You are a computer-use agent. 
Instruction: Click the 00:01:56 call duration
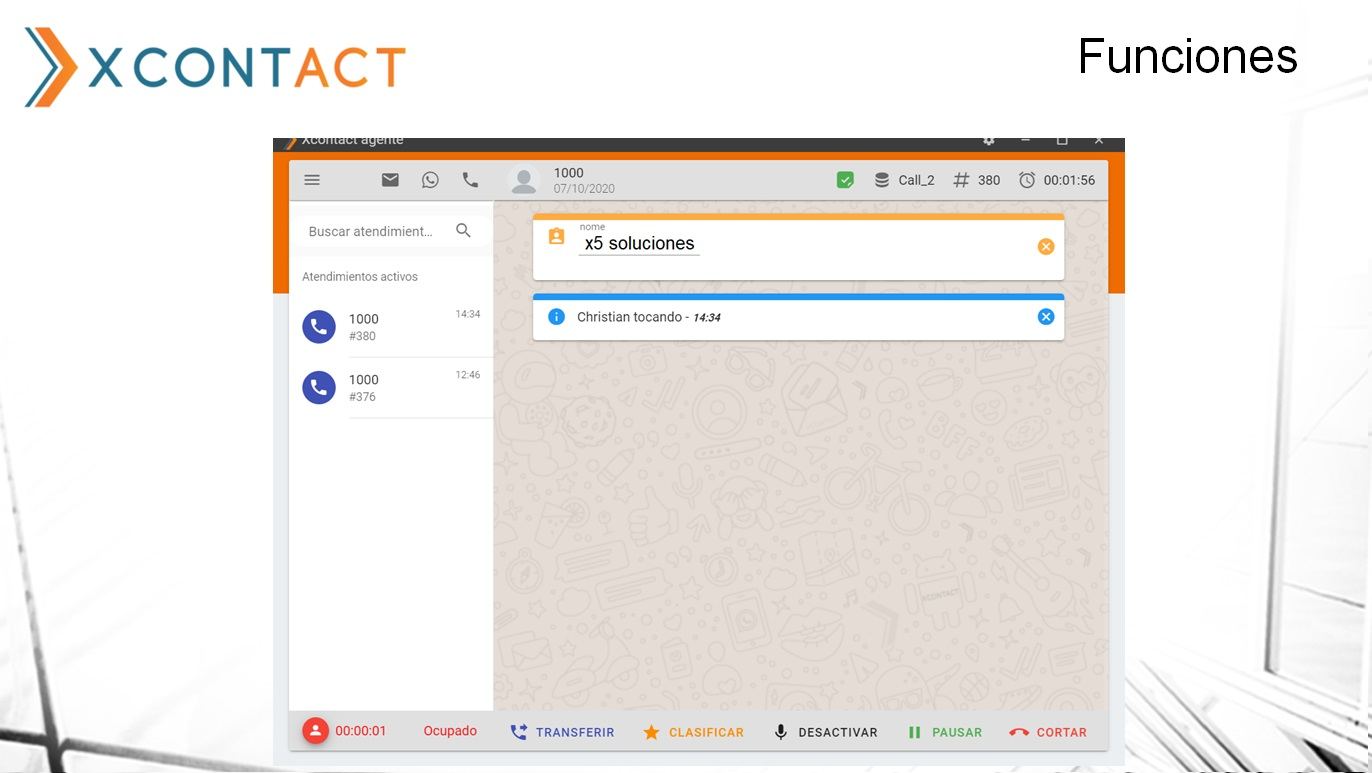click(1069, 180)
